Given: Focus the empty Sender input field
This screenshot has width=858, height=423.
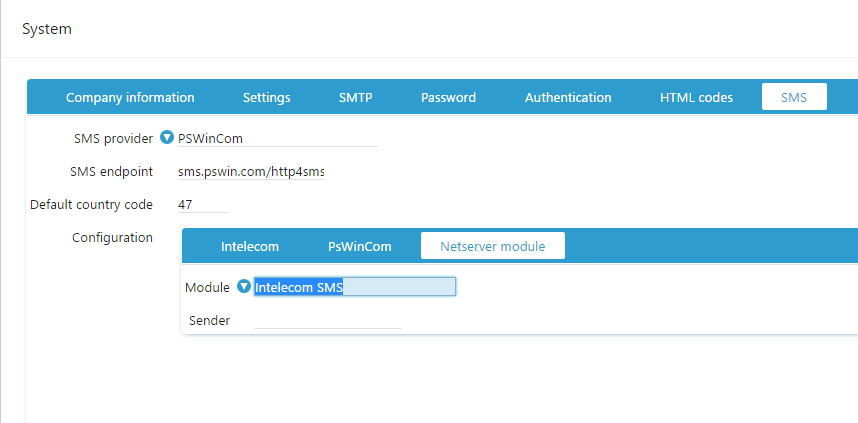Looking at the screenshot, I should (328, 320).
